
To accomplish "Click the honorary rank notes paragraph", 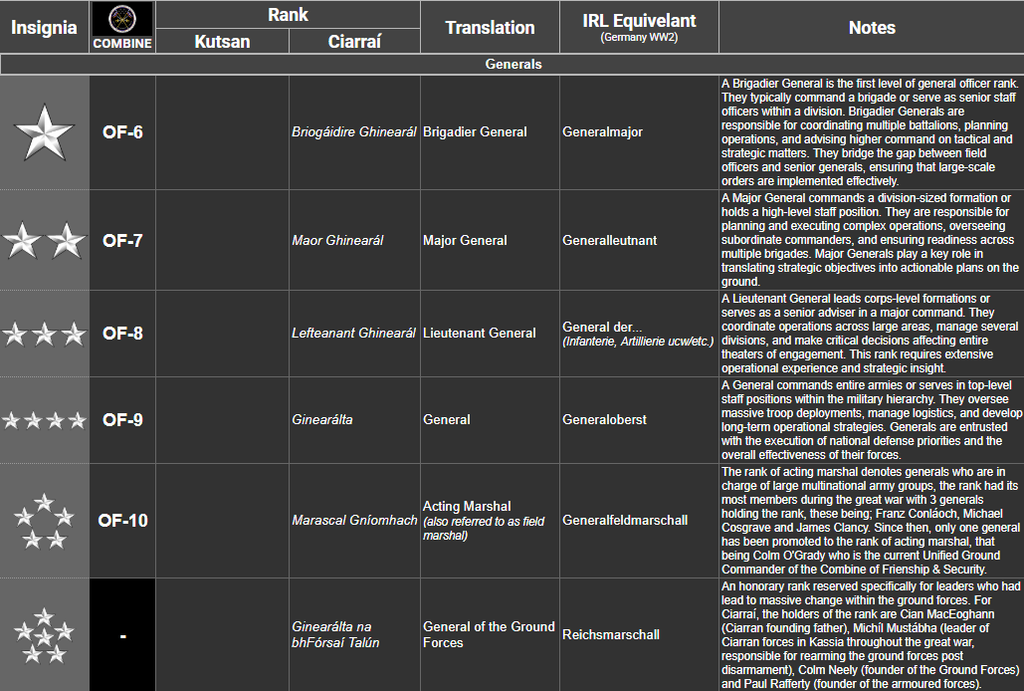I will coord(871,635).
